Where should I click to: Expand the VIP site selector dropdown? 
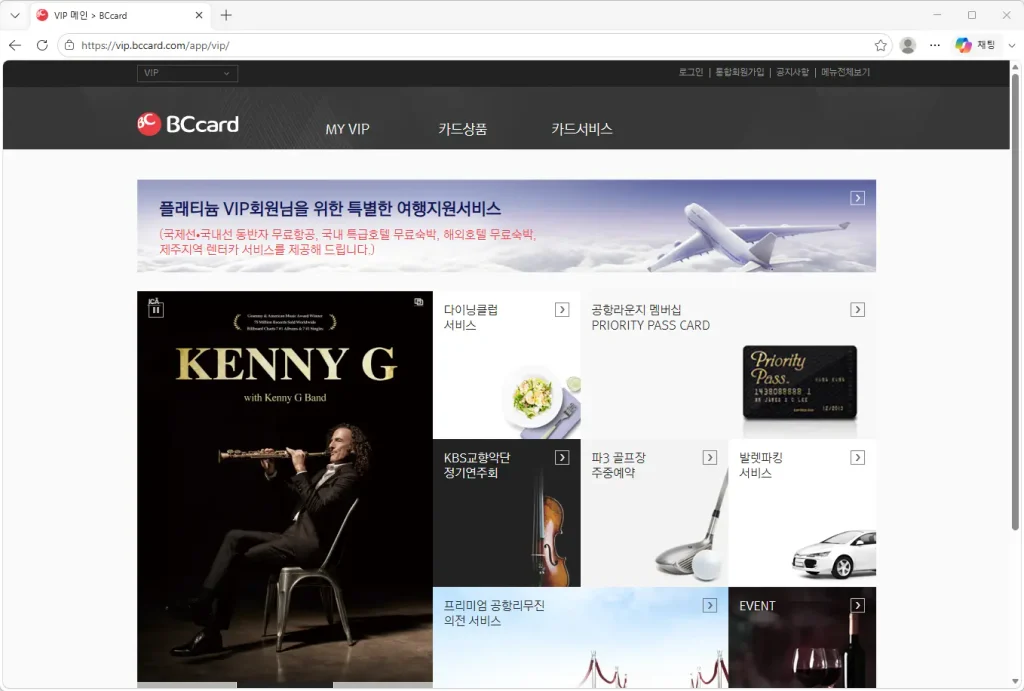(x=187, y=73)
